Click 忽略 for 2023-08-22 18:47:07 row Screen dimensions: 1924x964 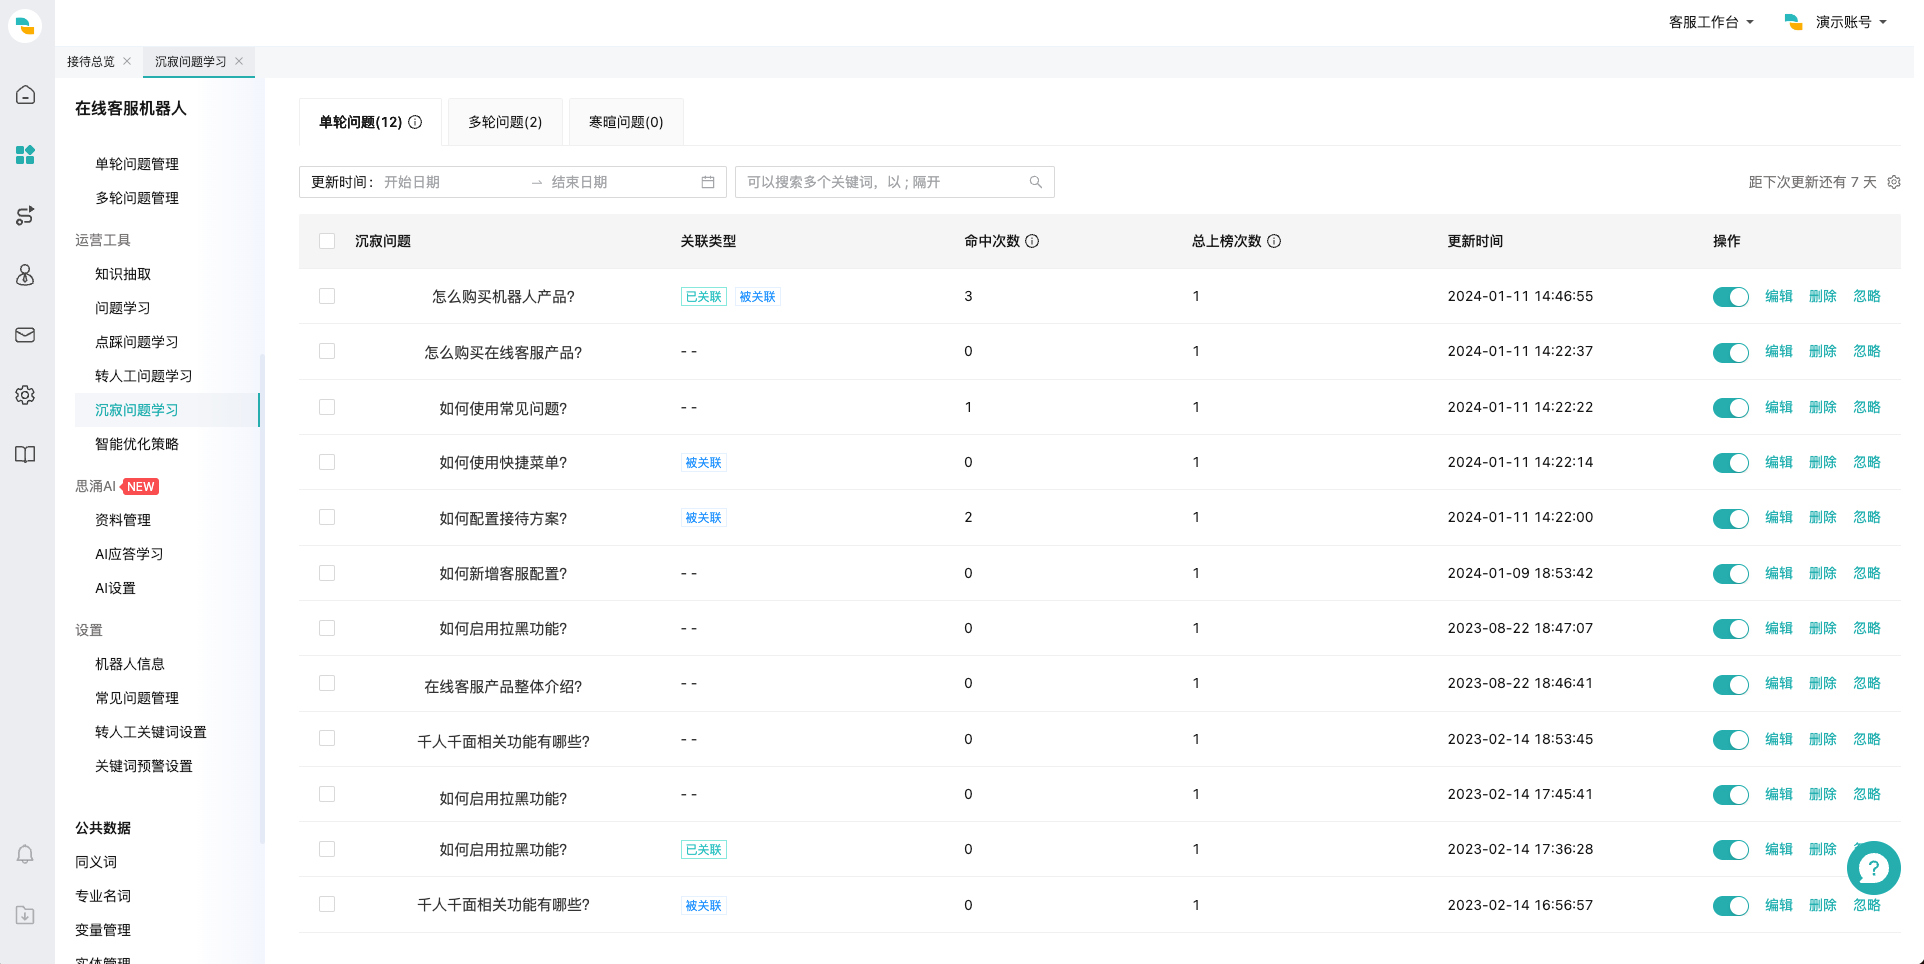pos(1867,628)
